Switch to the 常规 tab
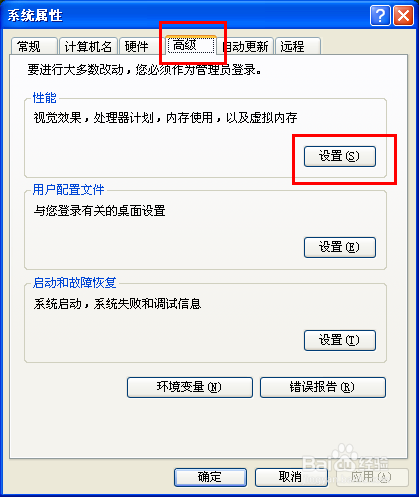Viewport: 419px width, 497px height. point(34,46)
